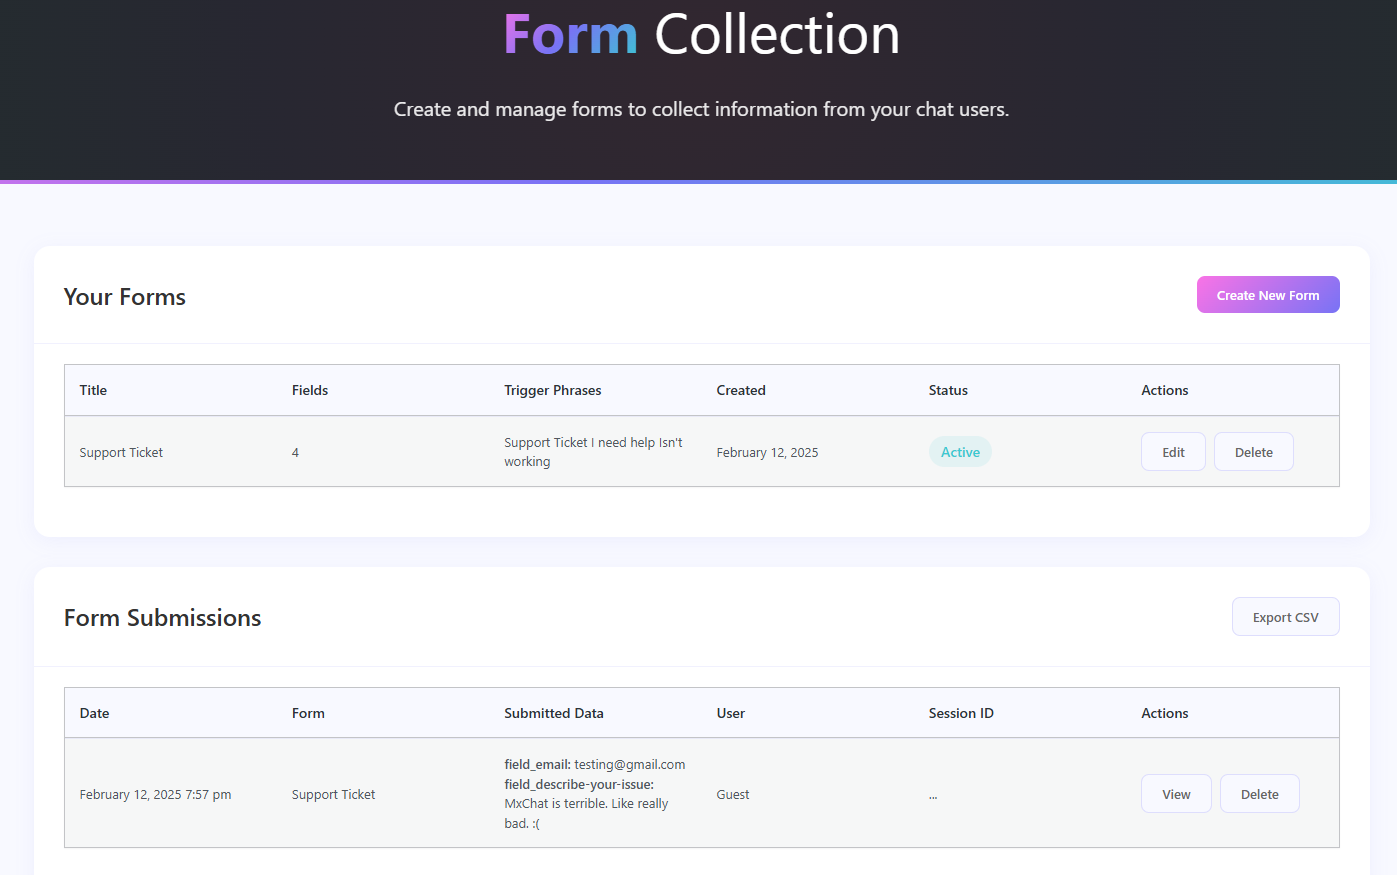The width and height of the screenshot is (1397, 875).
Task: Click the User column header
Action: (731, 713)
